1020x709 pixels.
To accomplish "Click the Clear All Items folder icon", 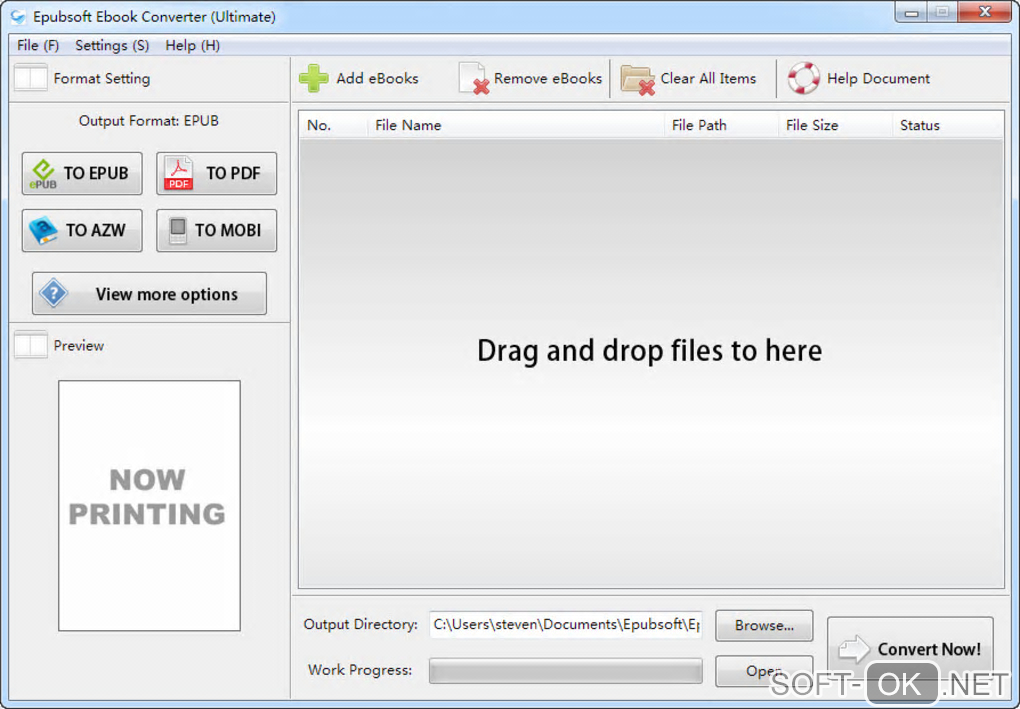I will click(x=637, y=80).
